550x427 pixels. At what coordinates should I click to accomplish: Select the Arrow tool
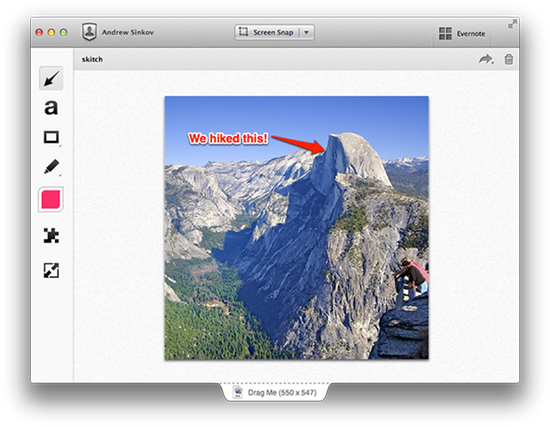click(x=51, y=78)
